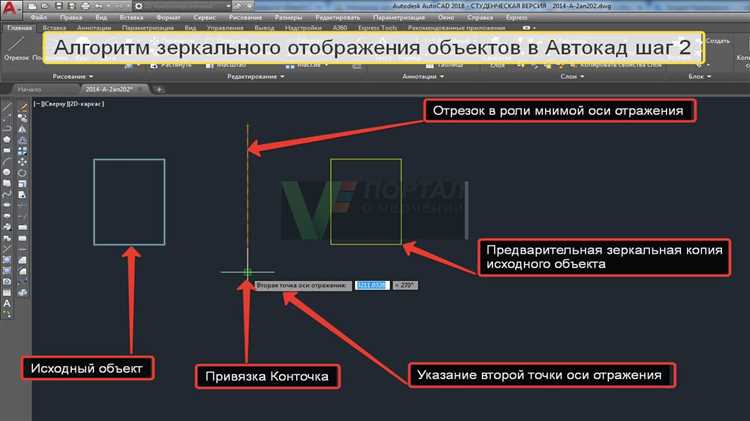Click the Rotate tool in the Modify toolbar
750x421 pixels.
pos(22,172)
